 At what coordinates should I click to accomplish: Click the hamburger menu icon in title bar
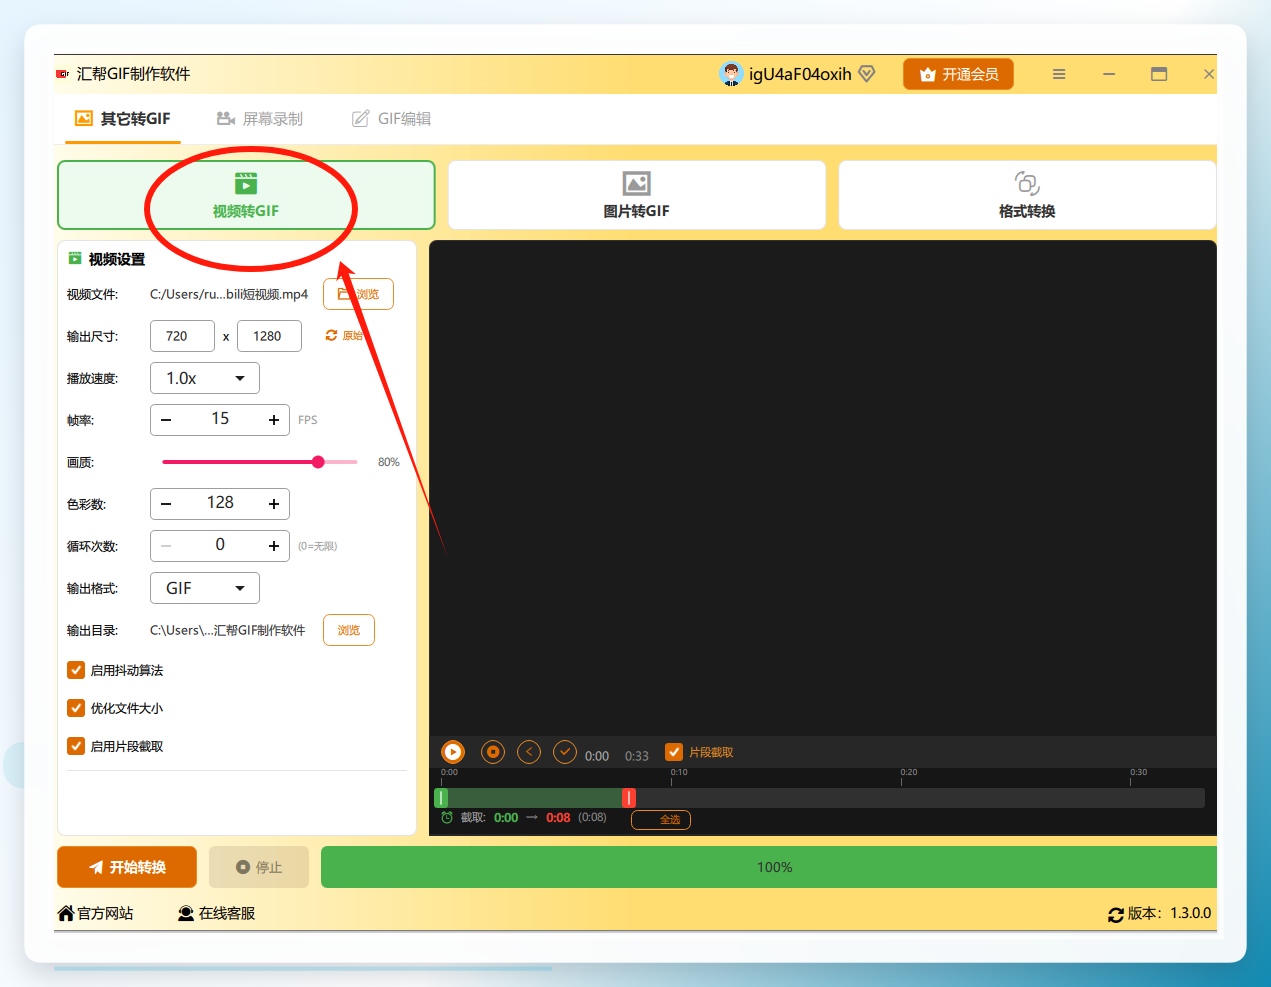pos(1059,74)
